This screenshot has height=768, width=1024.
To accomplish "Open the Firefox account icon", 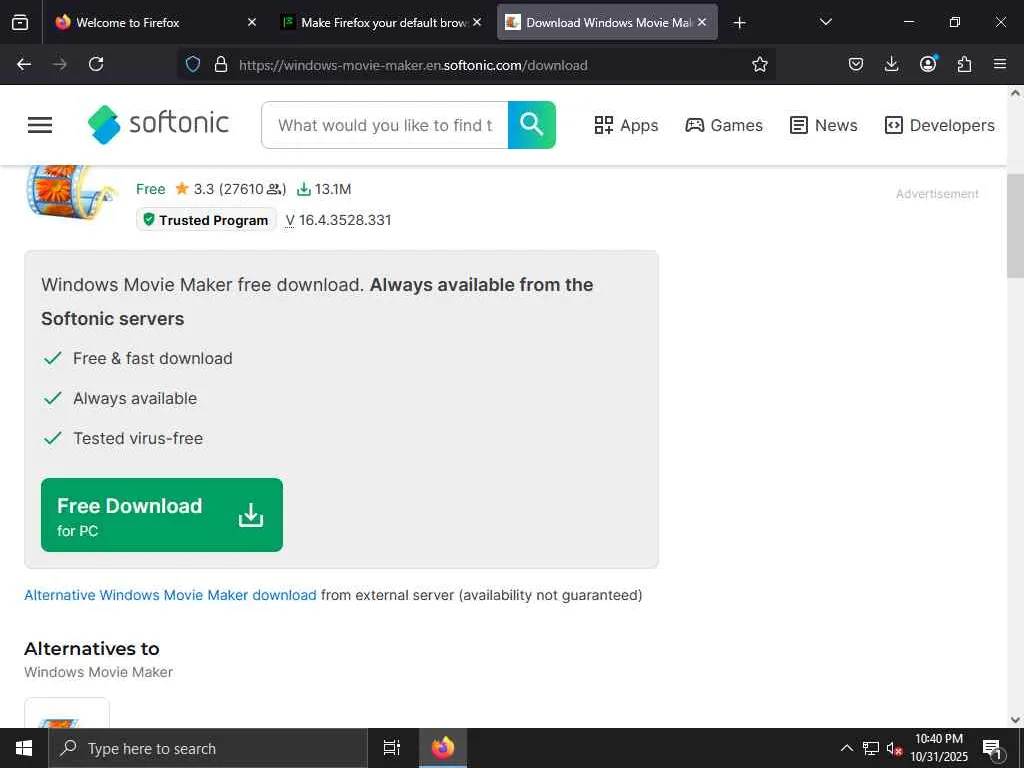I will click(x=928, y=64).
